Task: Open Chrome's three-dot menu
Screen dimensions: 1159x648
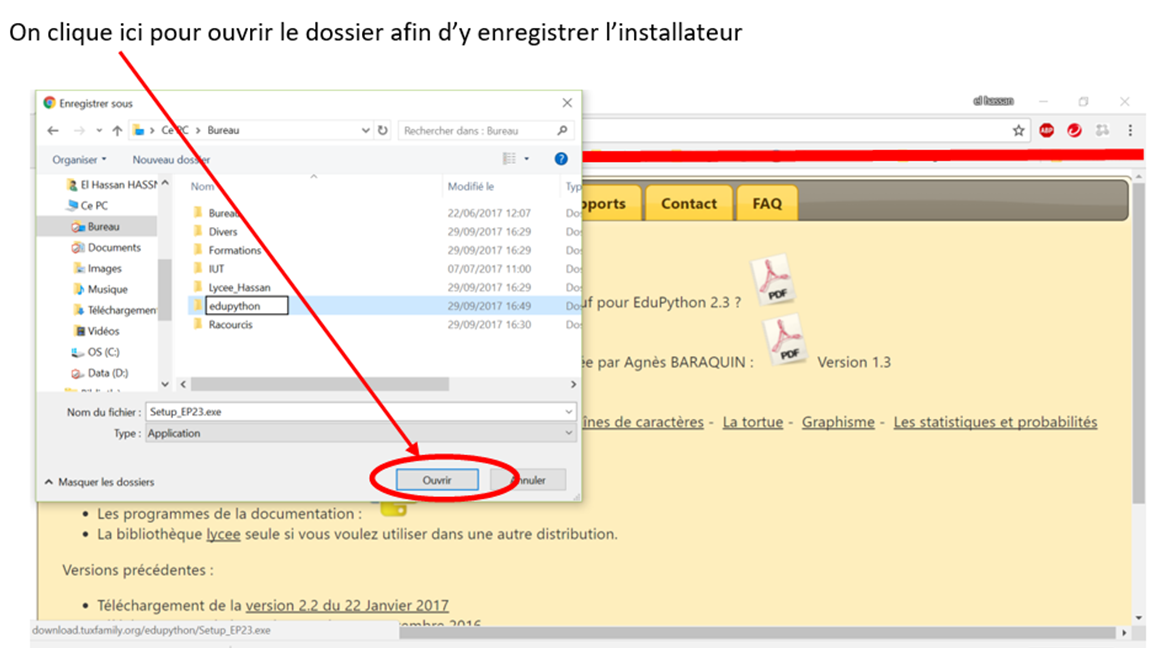Action: tap(1130, 130)
